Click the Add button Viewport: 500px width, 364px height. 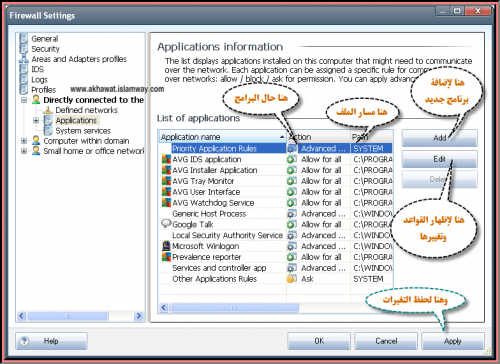(x=439, y=138)
